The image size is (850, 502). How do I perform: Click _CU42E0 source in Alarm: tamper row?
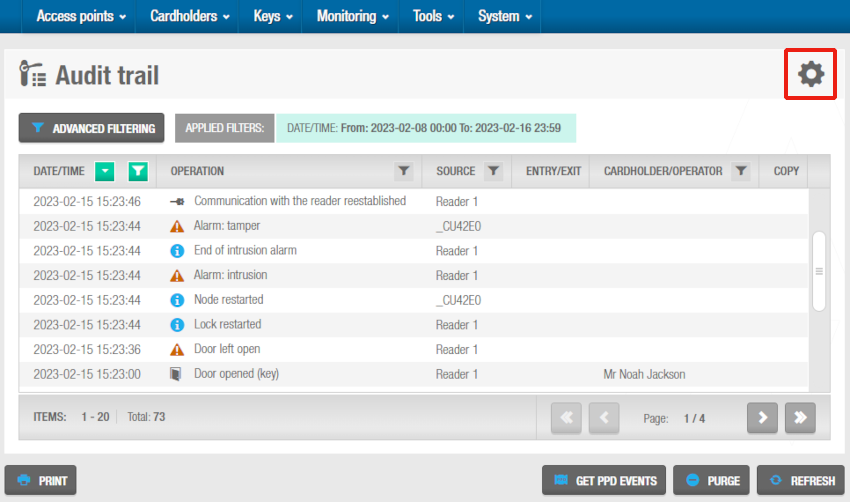coord(458,227)
